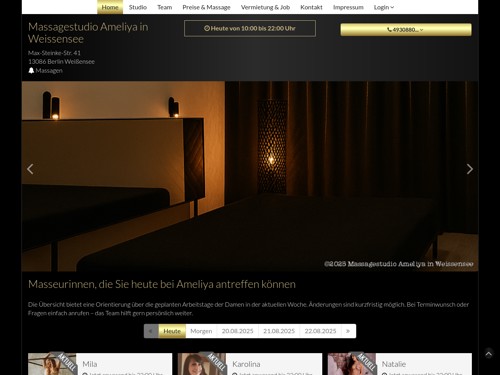
Task: Go to the Team page
Action: point(165,7)
